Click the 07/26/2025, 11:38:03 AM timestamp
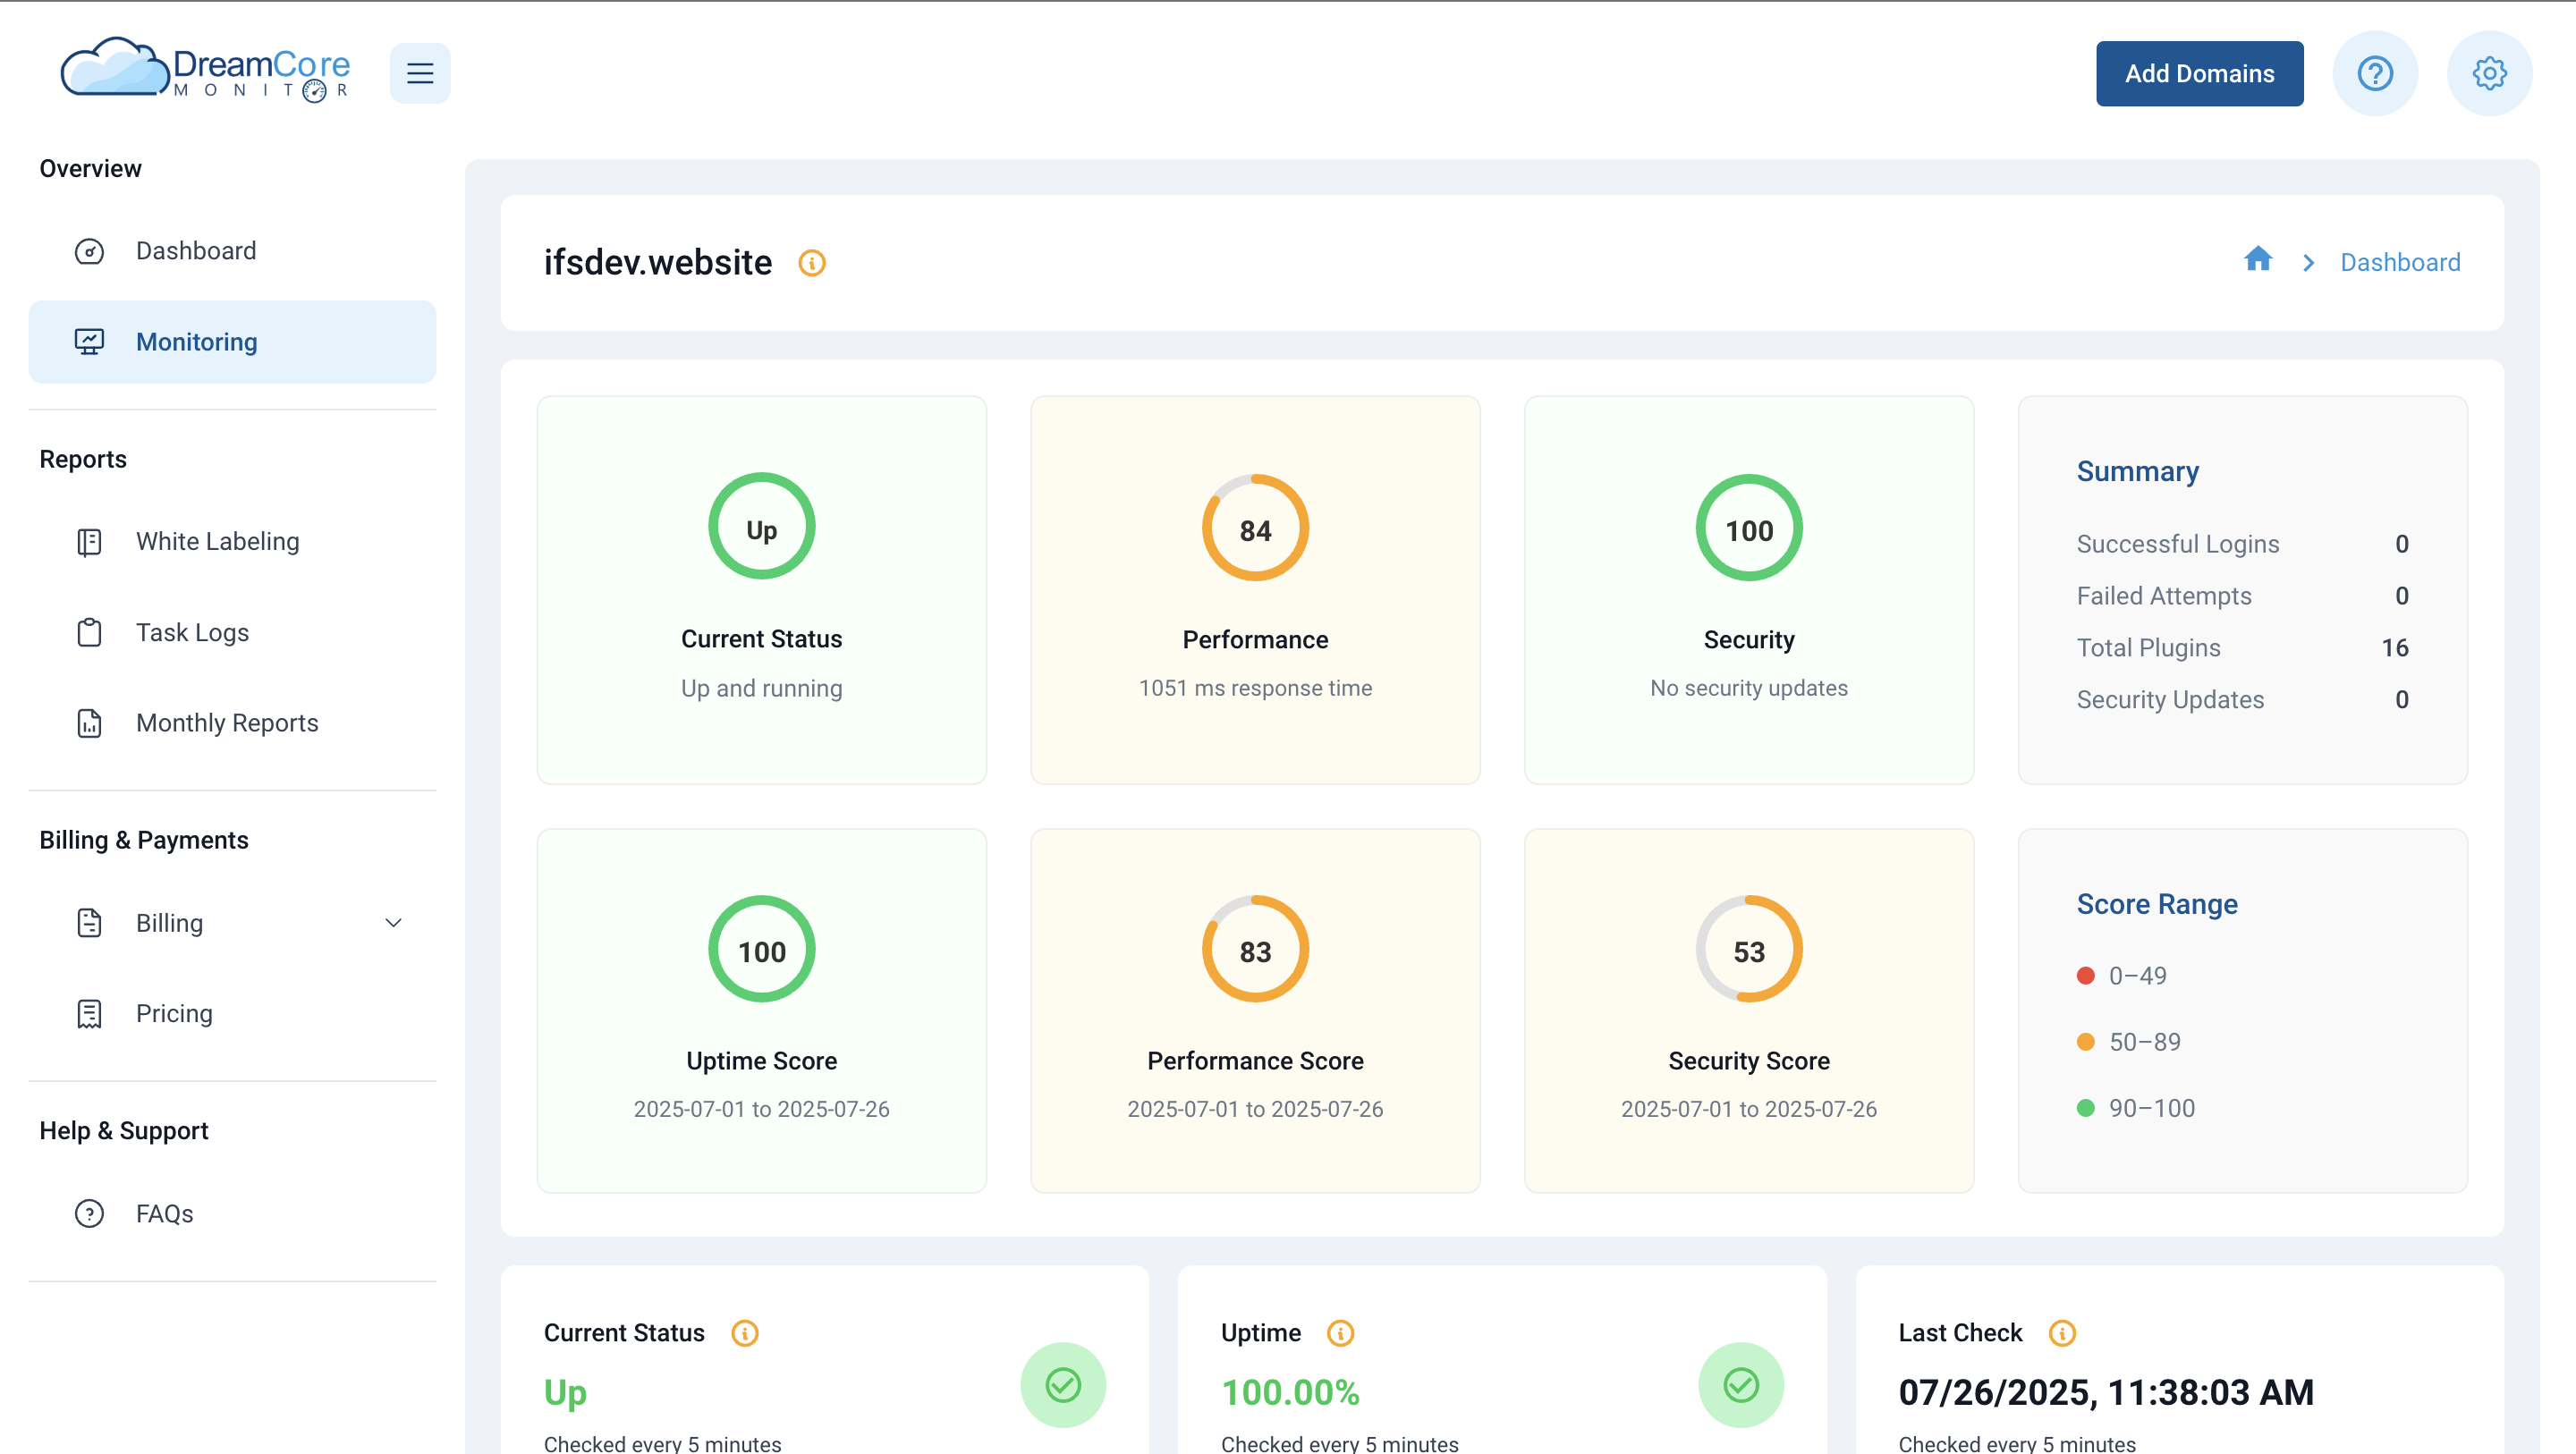Image resolution: width=2576 pixels, height=1454 pixels. coord(2106,1392)
